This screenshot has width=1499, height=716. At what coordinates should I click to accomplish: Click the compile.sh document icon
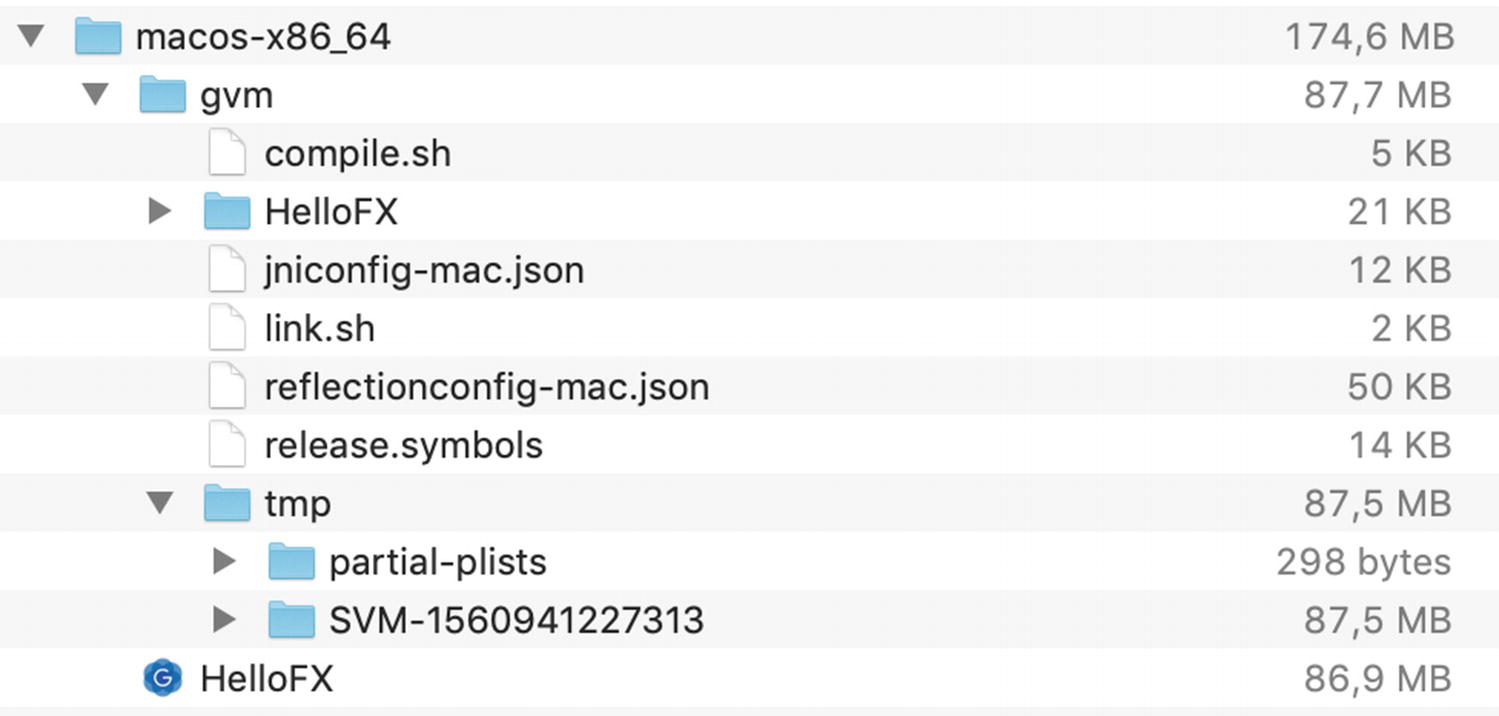click(x=226, y=152)
